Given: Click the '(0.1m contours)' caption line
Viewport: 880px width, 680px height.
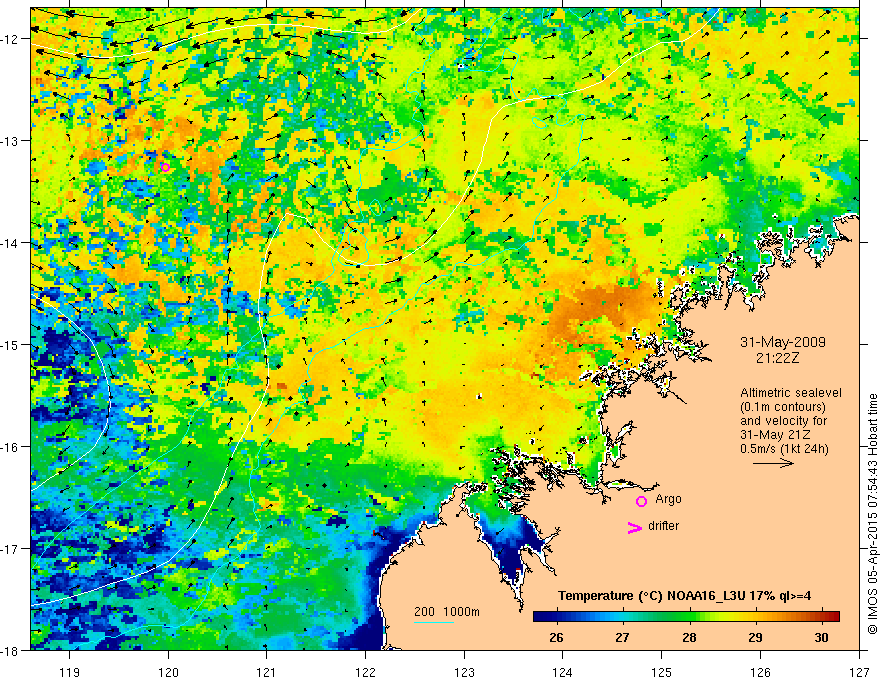Looking at the screenshot, I should point(783,407).
